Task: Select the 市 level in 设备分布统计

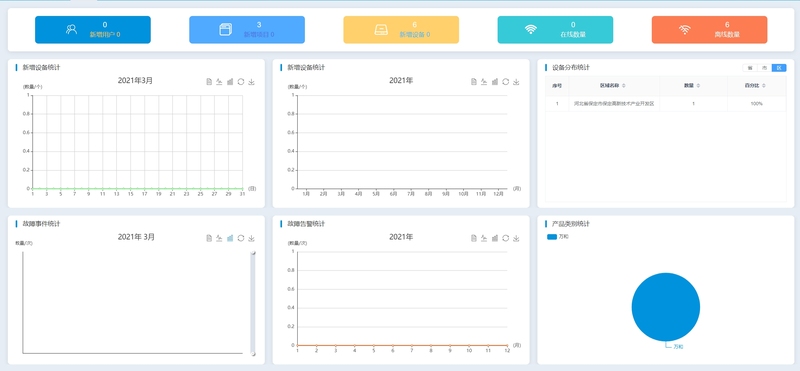Action: tap(764, 68)
